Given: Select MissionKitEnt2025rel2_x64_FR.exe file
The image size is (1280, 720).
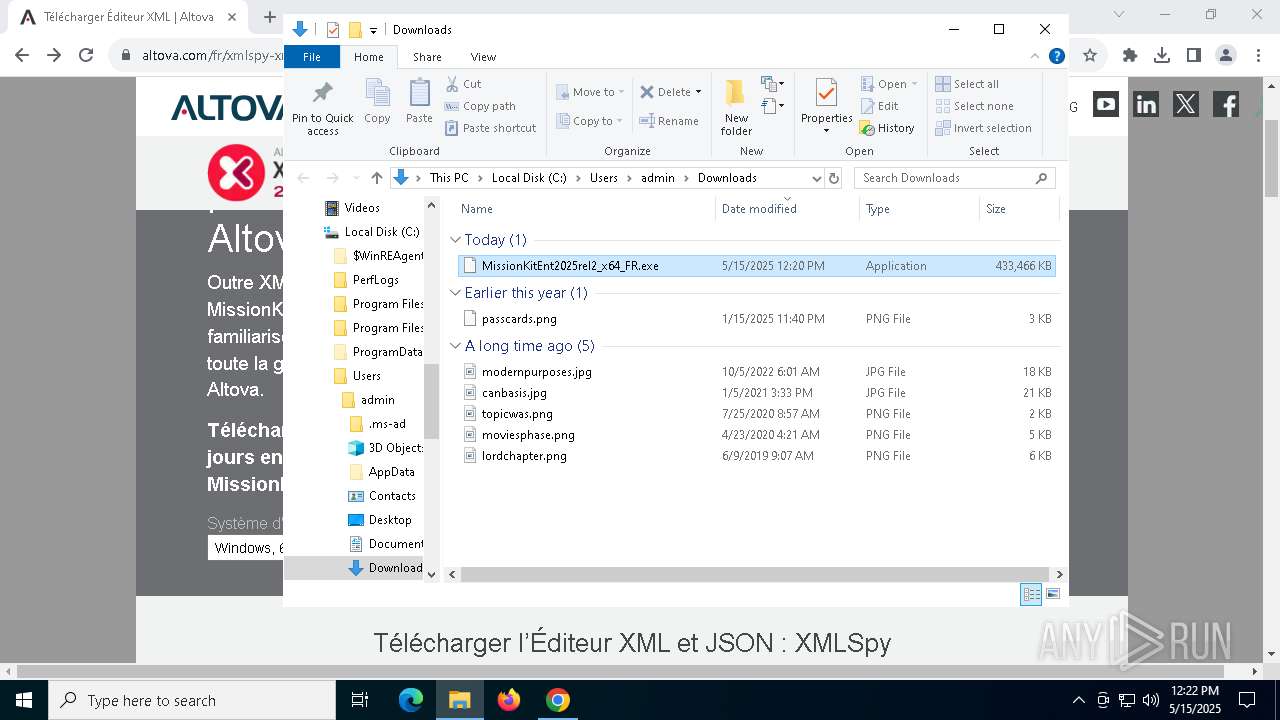Looking at the screenshot, I should 757,266.
